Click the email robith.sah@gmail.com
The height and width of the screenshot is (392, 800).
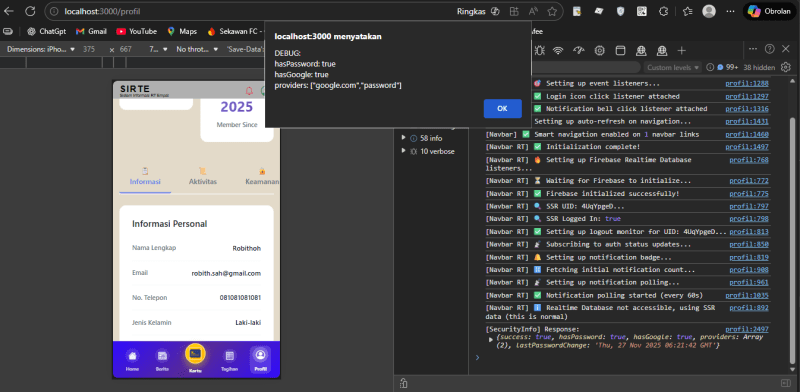click(x=226, y=274)
